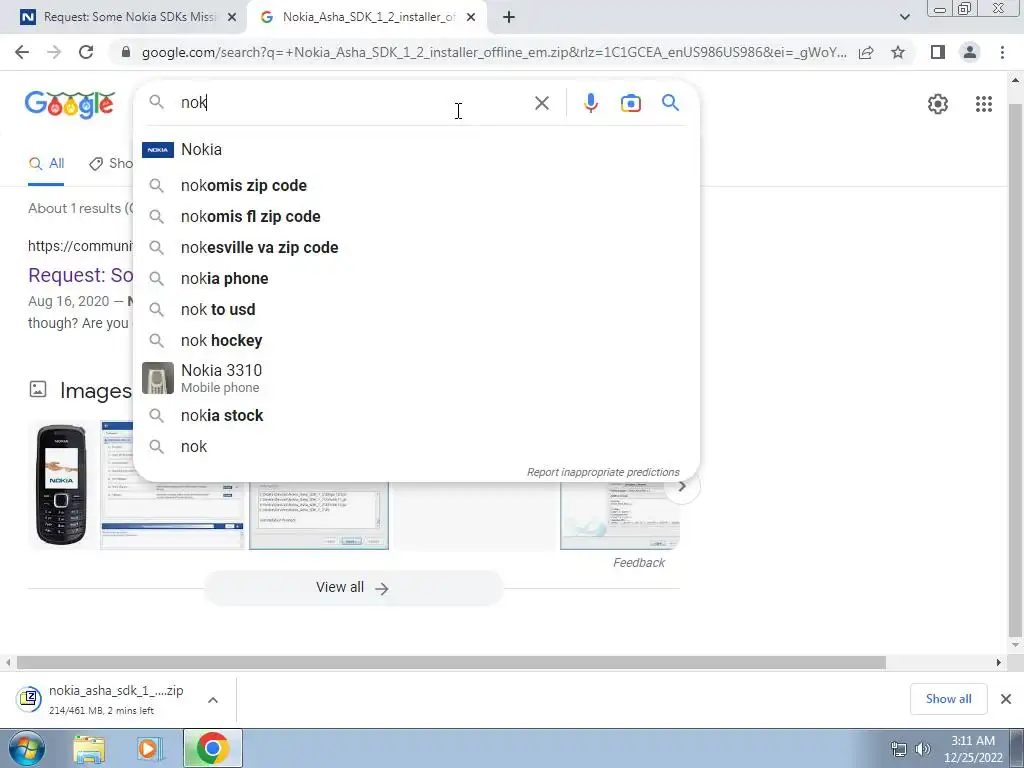Expand the download item options chevron
The height and width of the screenshot is (768, 1024).
point(213,700)
